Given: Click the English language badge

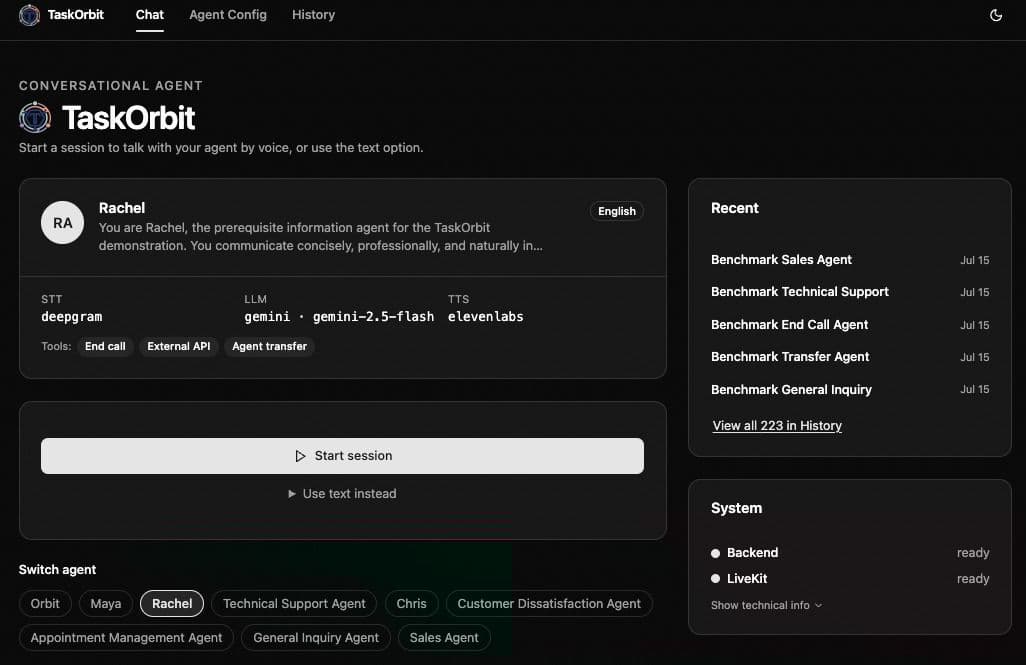Looking at the screenshot, I should (616, 211).
